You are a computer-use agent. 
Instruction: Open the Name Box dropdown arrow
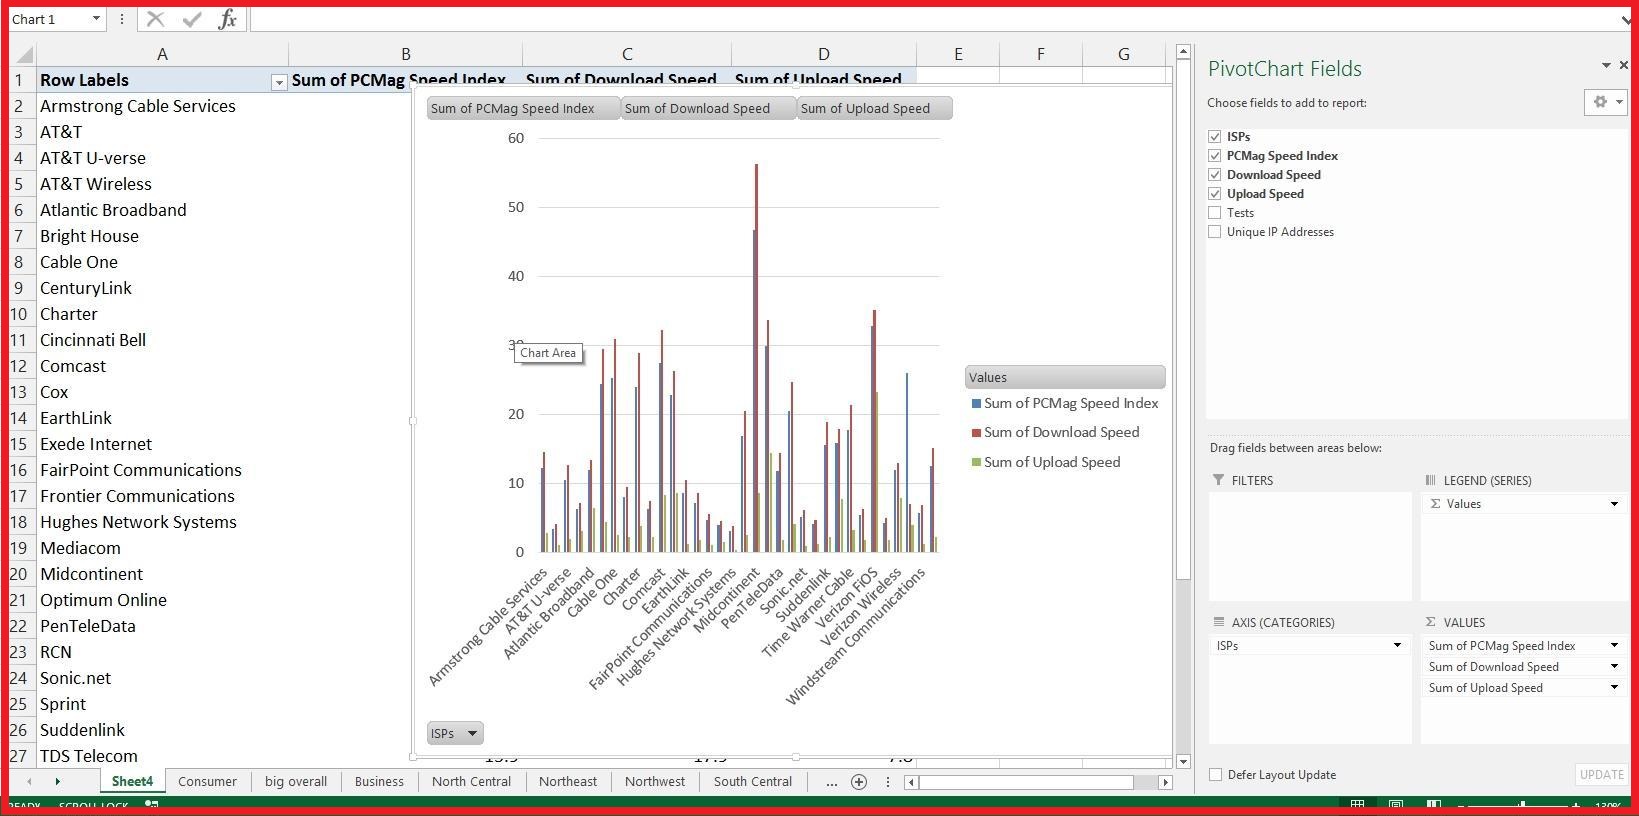96,19
